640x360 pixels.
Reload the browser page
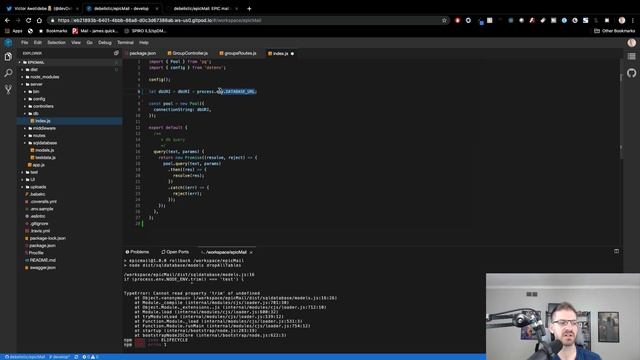point(28,20)
